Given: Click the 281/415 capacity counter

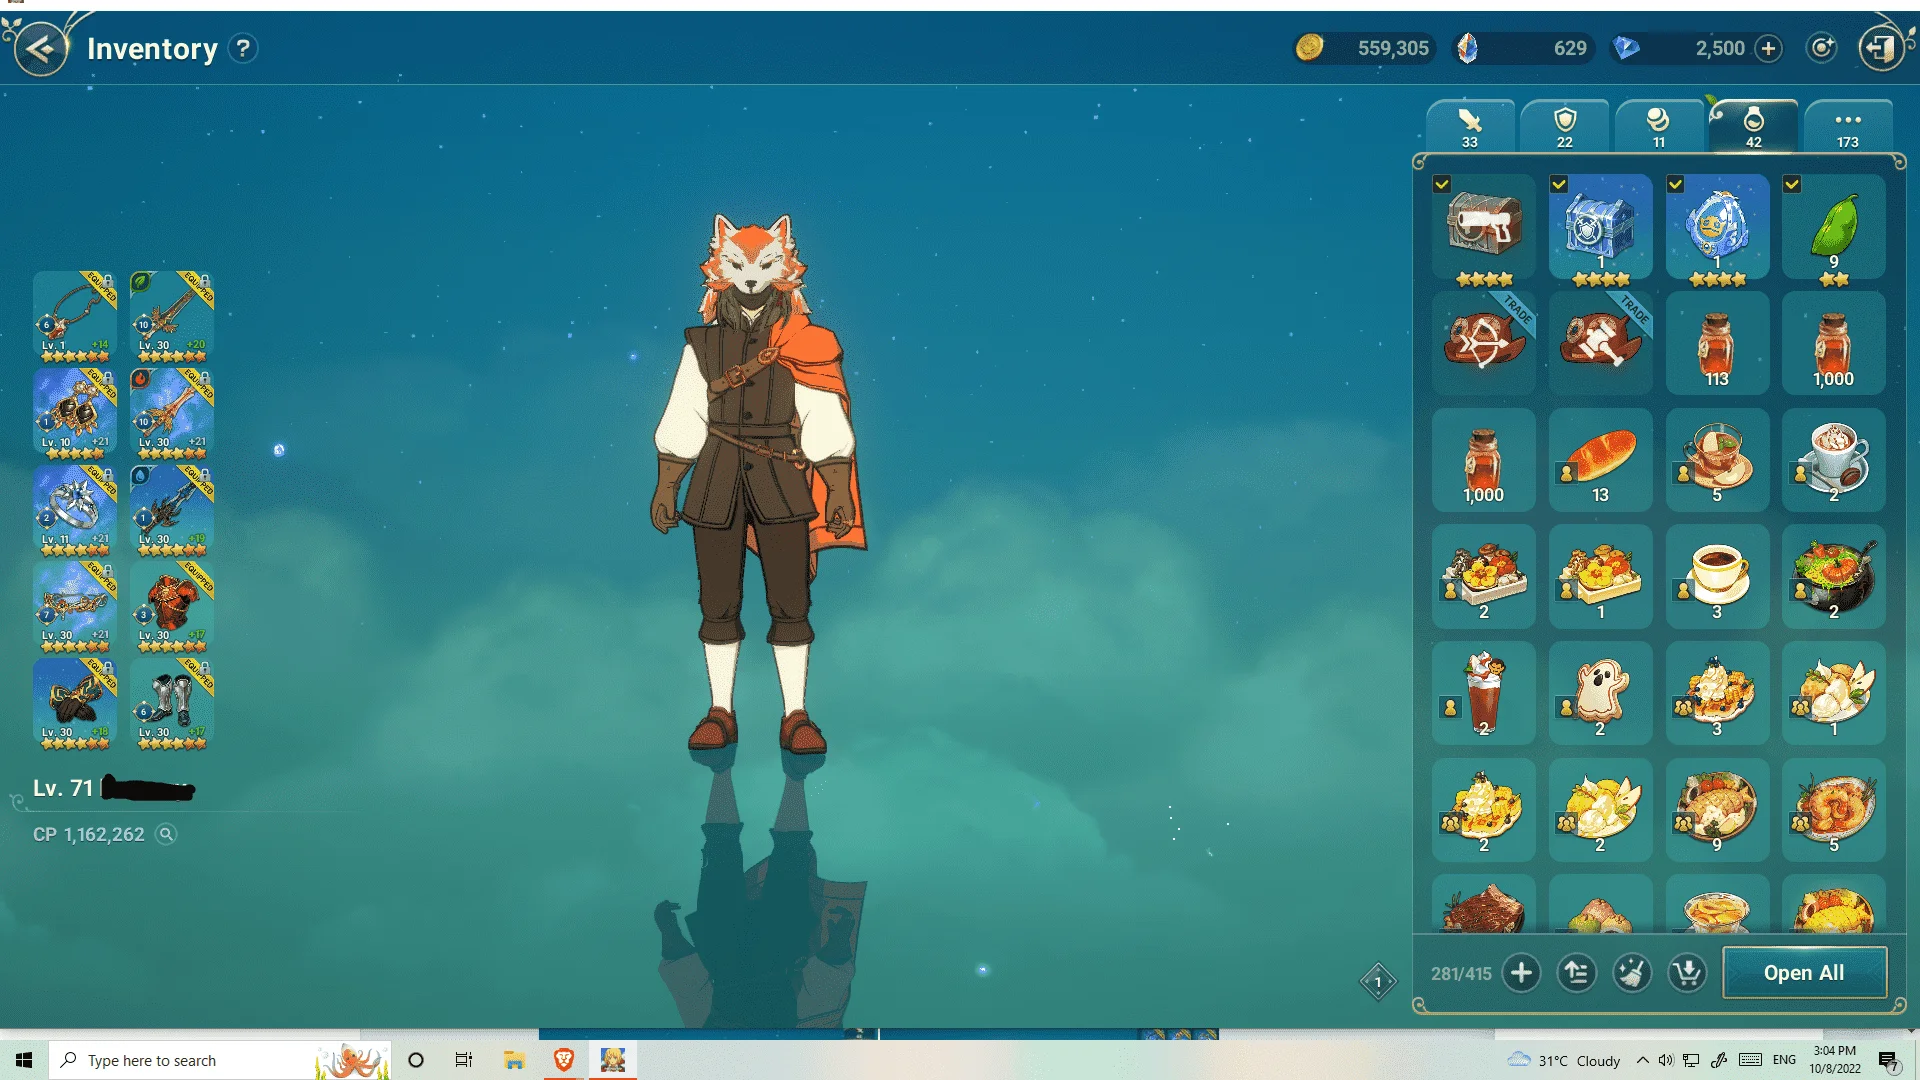Looking at the screenshot, I should point(1461,973).
